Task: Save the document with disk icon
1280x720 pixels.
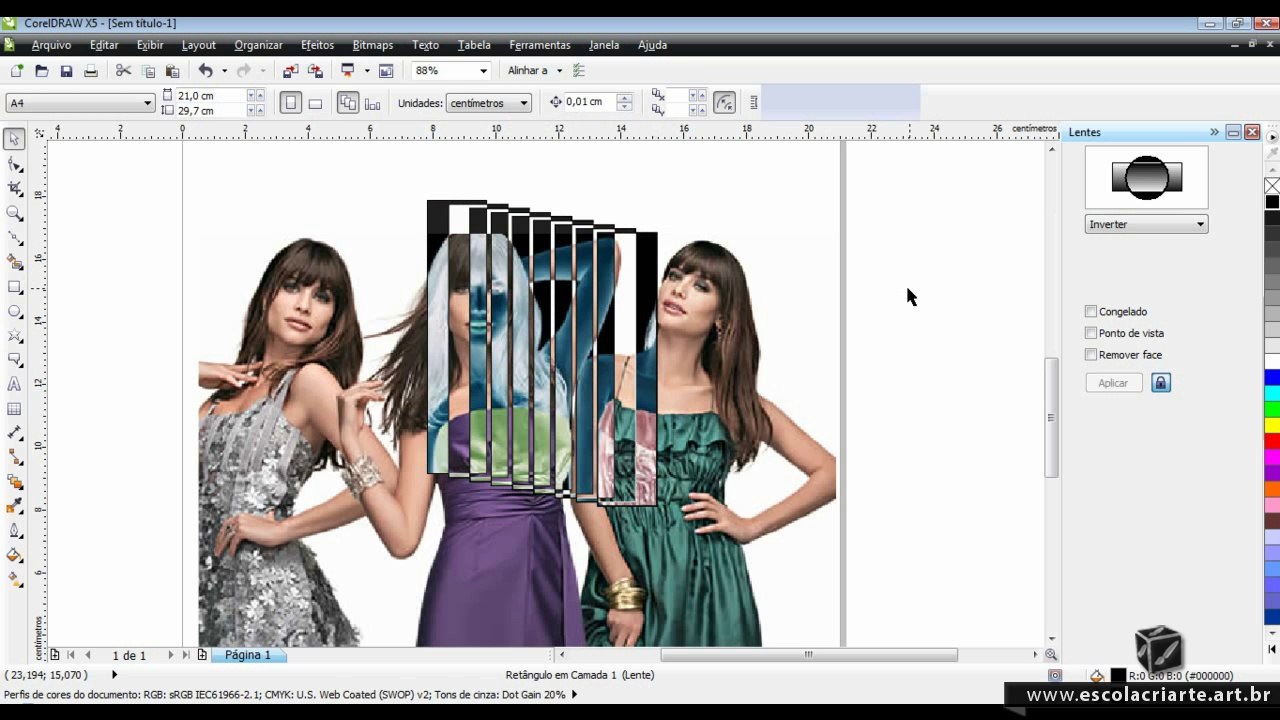Action: 66,71
